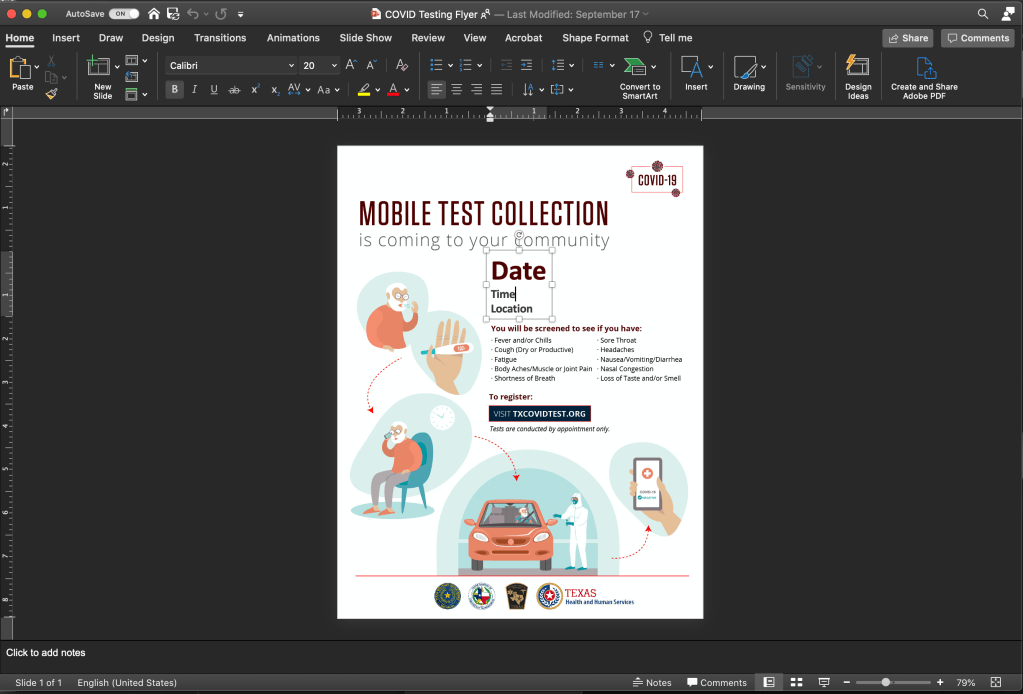Screen dimensions: 1023x694
Task: Click the Share button
Action: [x=907, y=38]
